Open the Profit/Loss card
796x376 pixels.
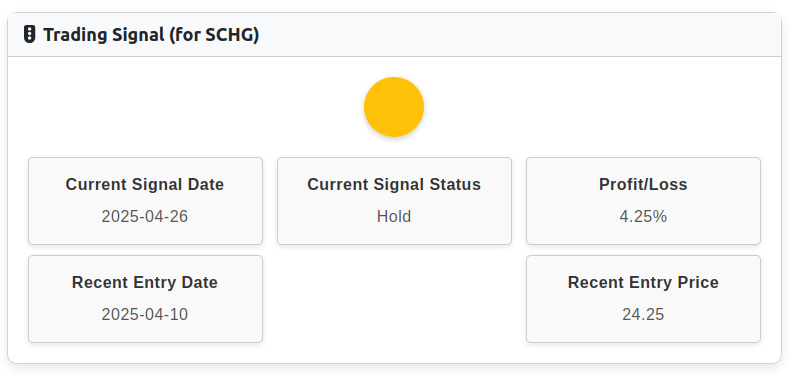point(643,201)
